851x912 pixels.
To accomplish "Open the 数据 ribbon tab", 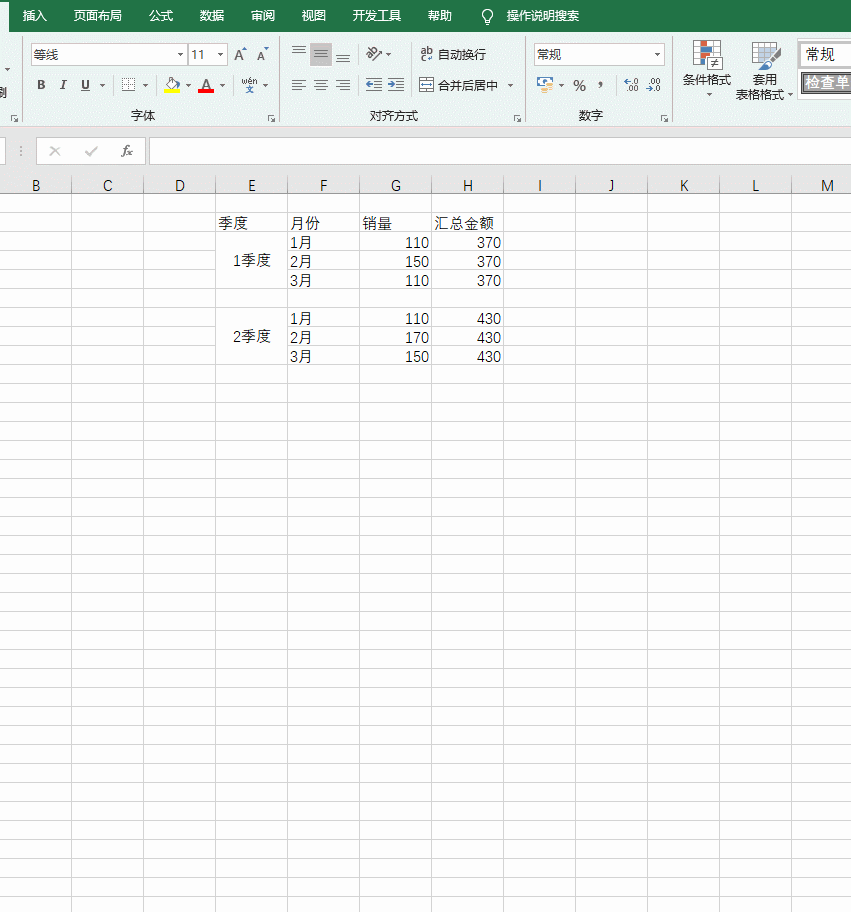I will coord(210,16).
